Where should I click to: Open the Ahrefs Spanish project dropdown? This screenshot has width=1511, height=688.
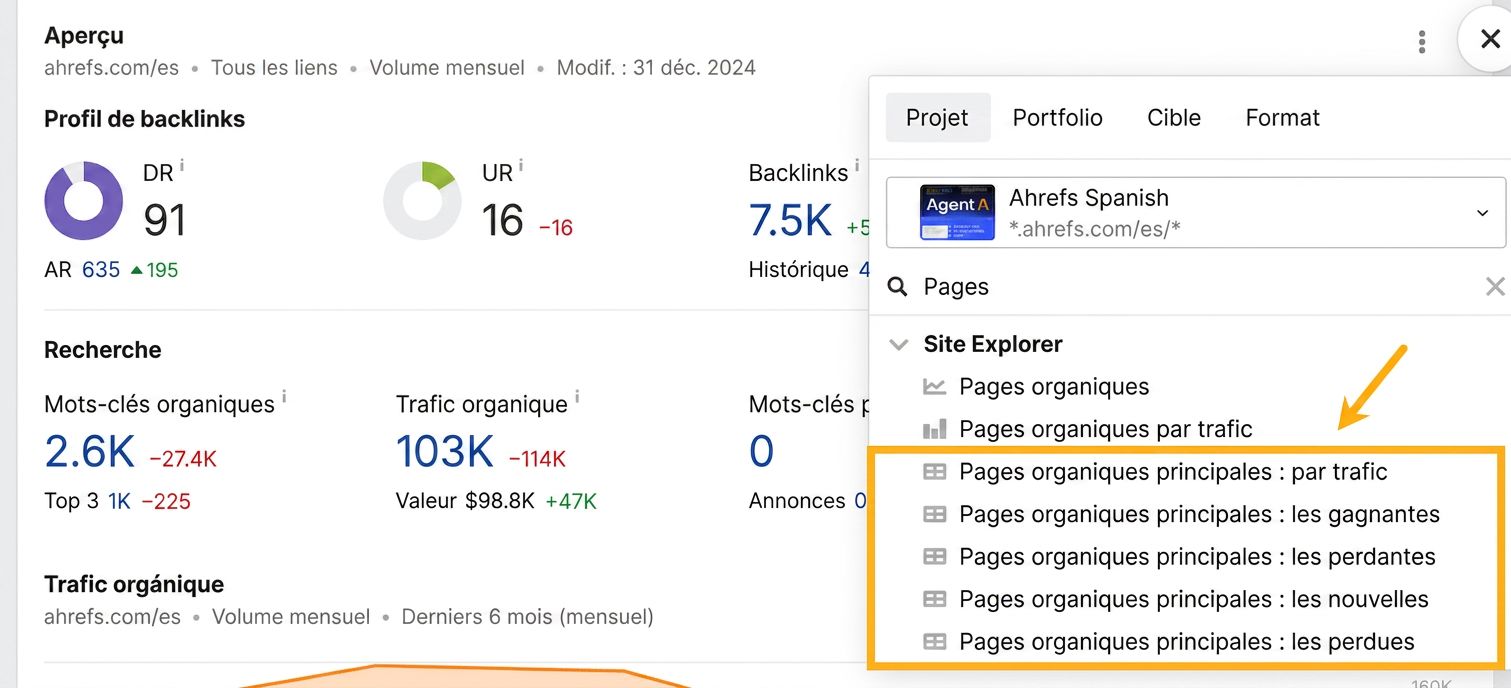point(1196,212)
